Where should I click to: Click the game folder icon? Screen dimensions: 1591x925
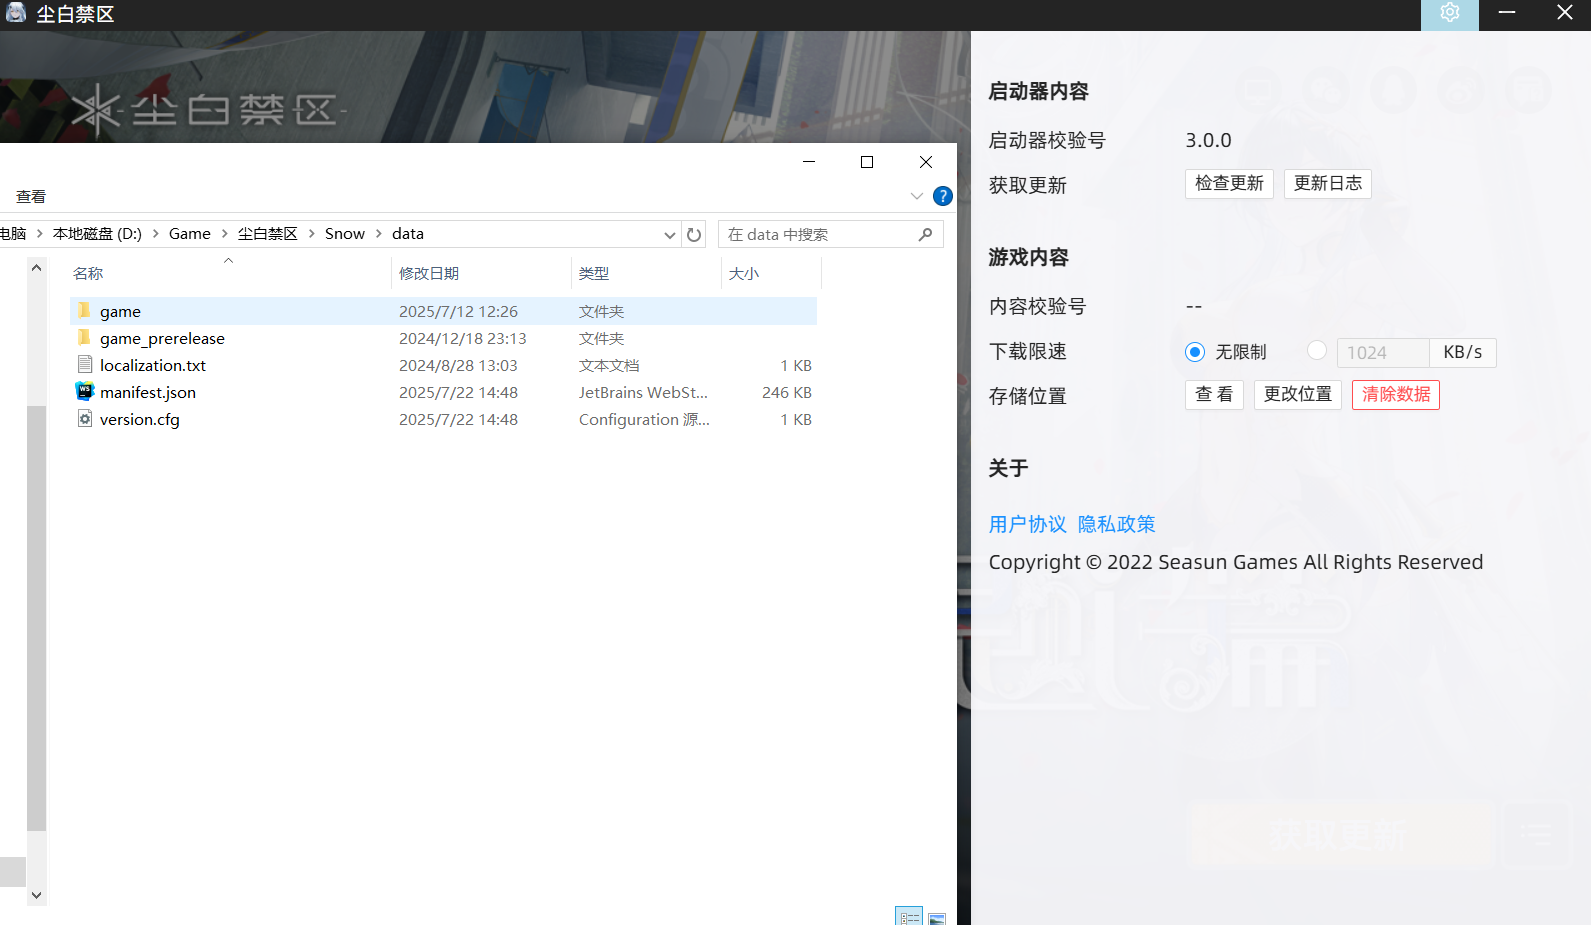(x=84, y=311)
